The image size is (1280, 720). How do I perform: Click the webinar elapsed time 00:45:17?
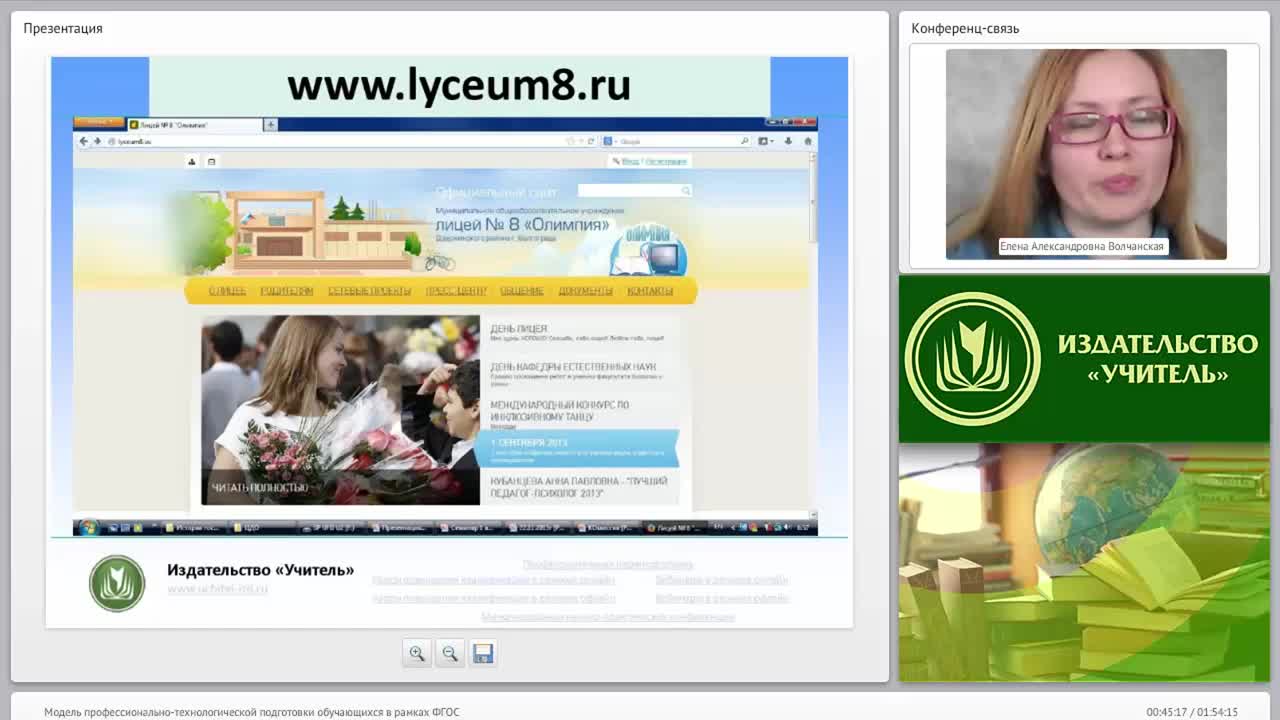pos(1167,712)
